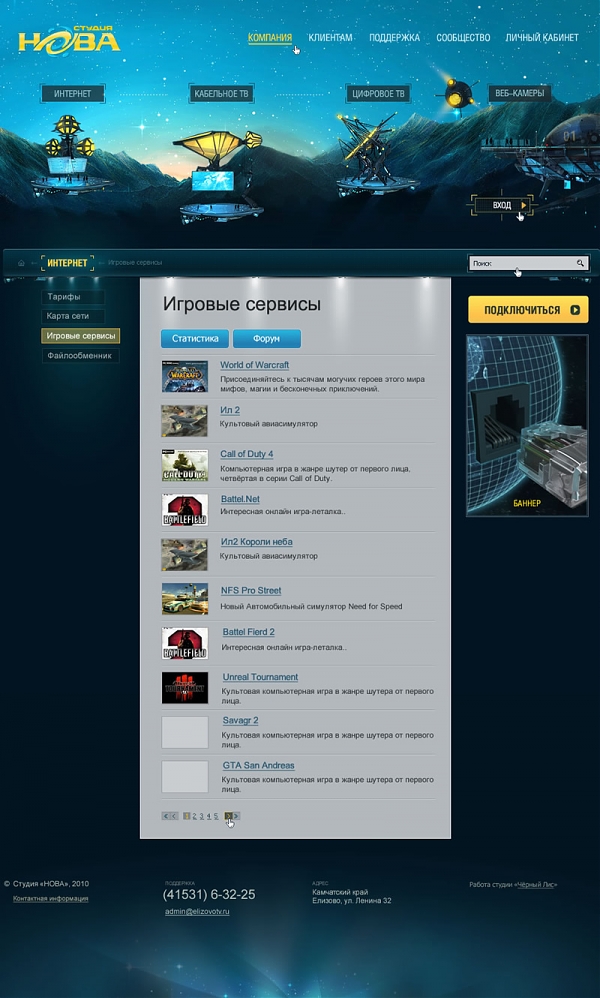Open the Battel.Net game thumbnail

(185, 510)
